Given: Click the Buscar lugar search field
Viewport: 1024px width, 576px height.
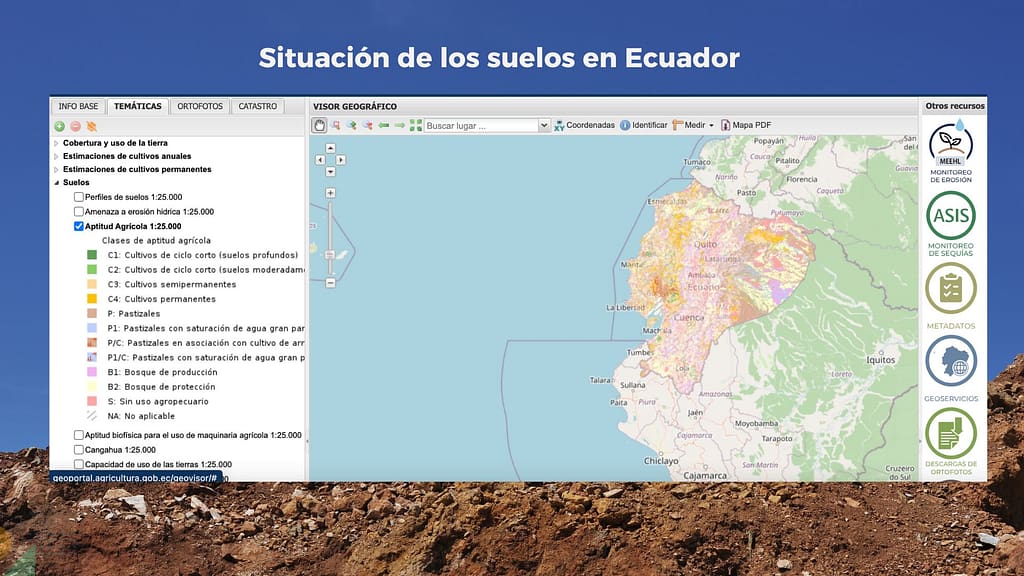Looking at the screenshot, I should click(x=480, y=125).
